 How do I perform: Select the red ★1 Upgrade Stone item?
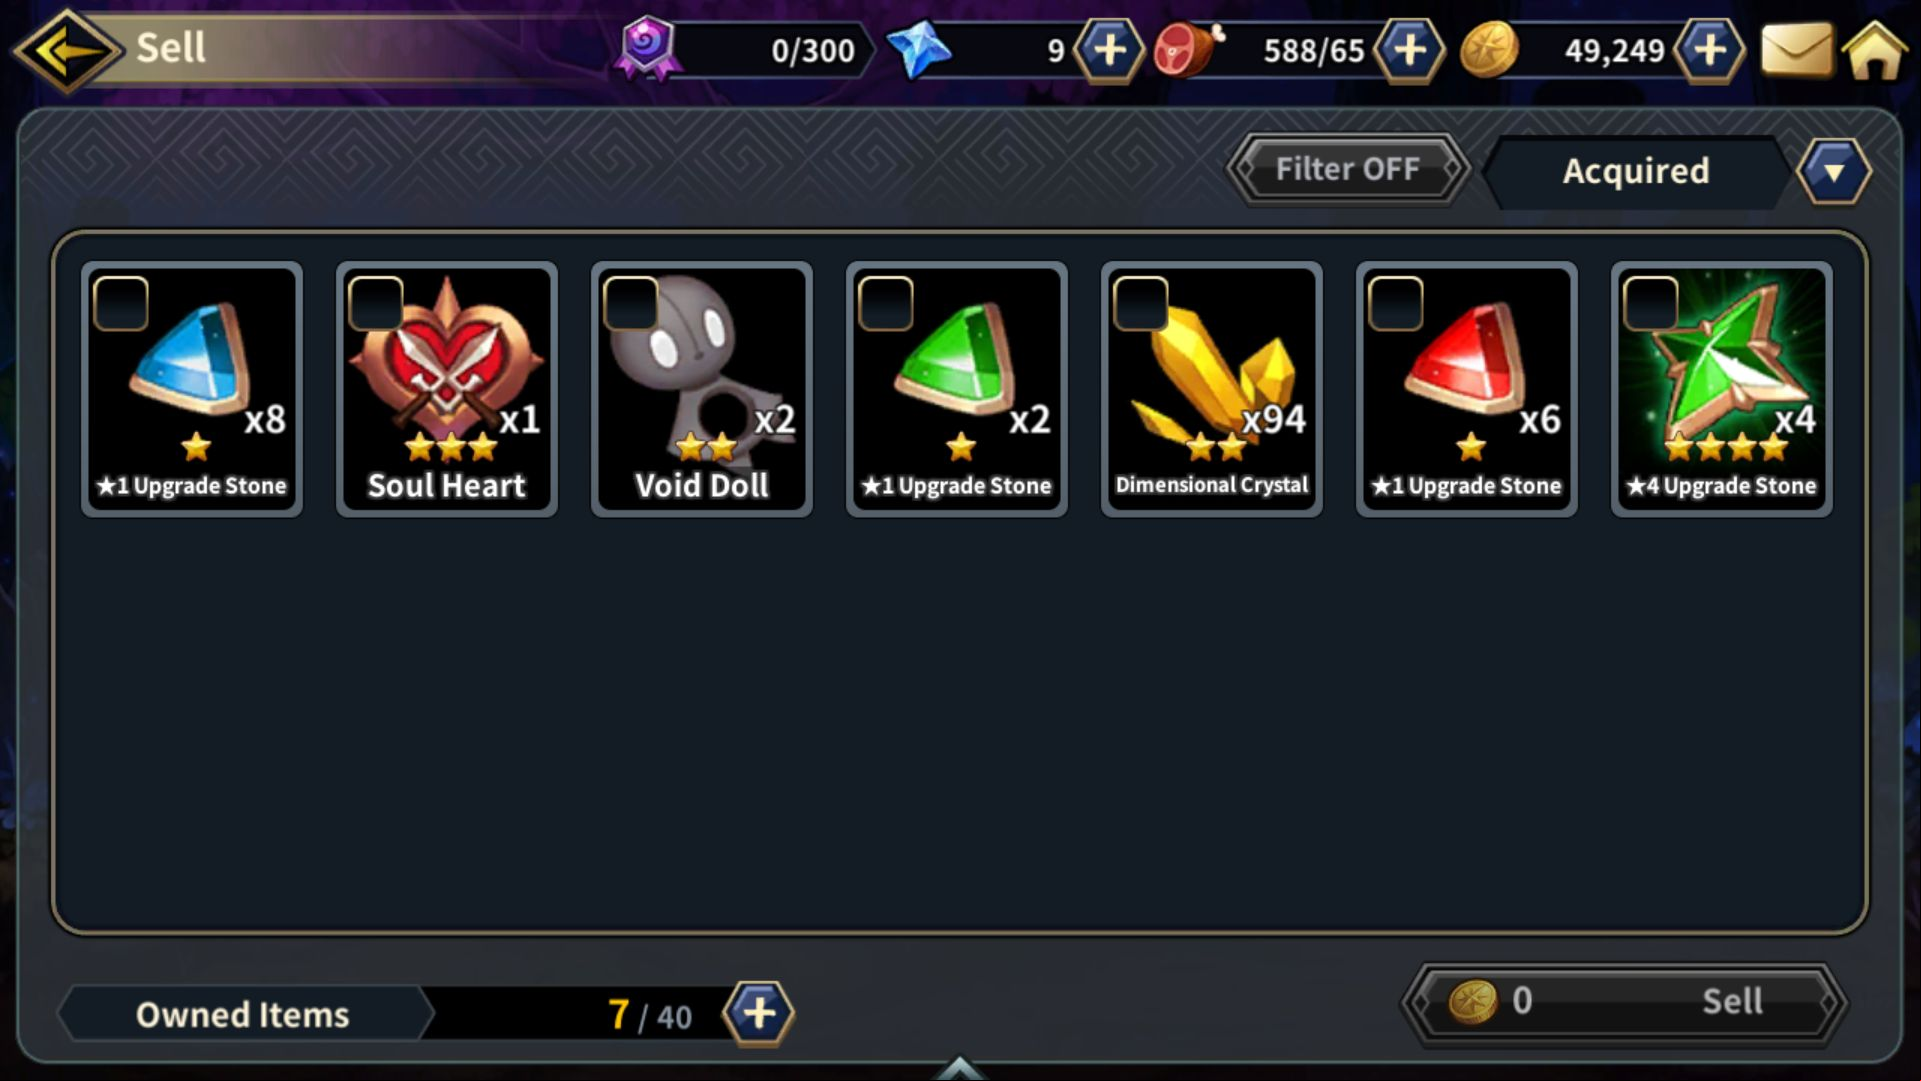(1467, 390)
